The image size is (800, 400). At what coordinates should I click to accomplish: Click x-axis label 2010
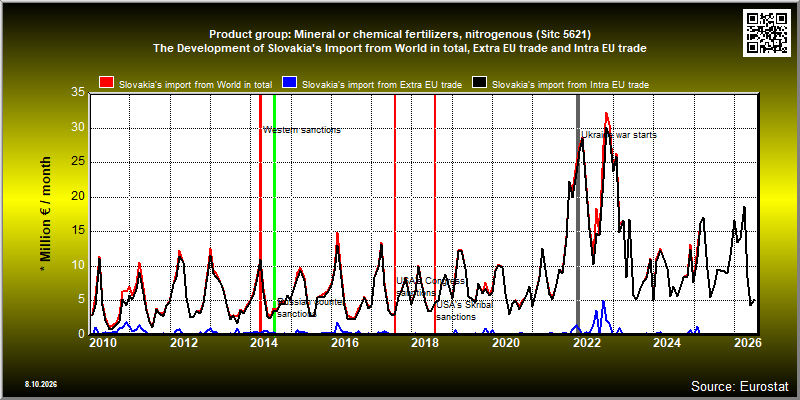[104, 342]
